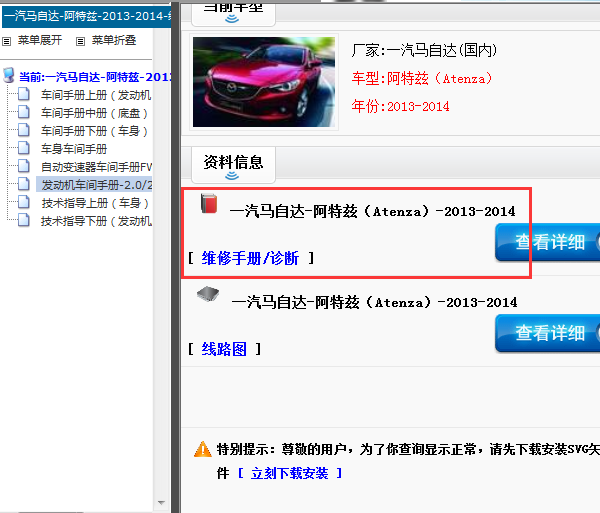The width and height of the screenshot is (600, 513).
Task: Open 自动变速器车间手册FW in tree
Action: click(96, 167)
